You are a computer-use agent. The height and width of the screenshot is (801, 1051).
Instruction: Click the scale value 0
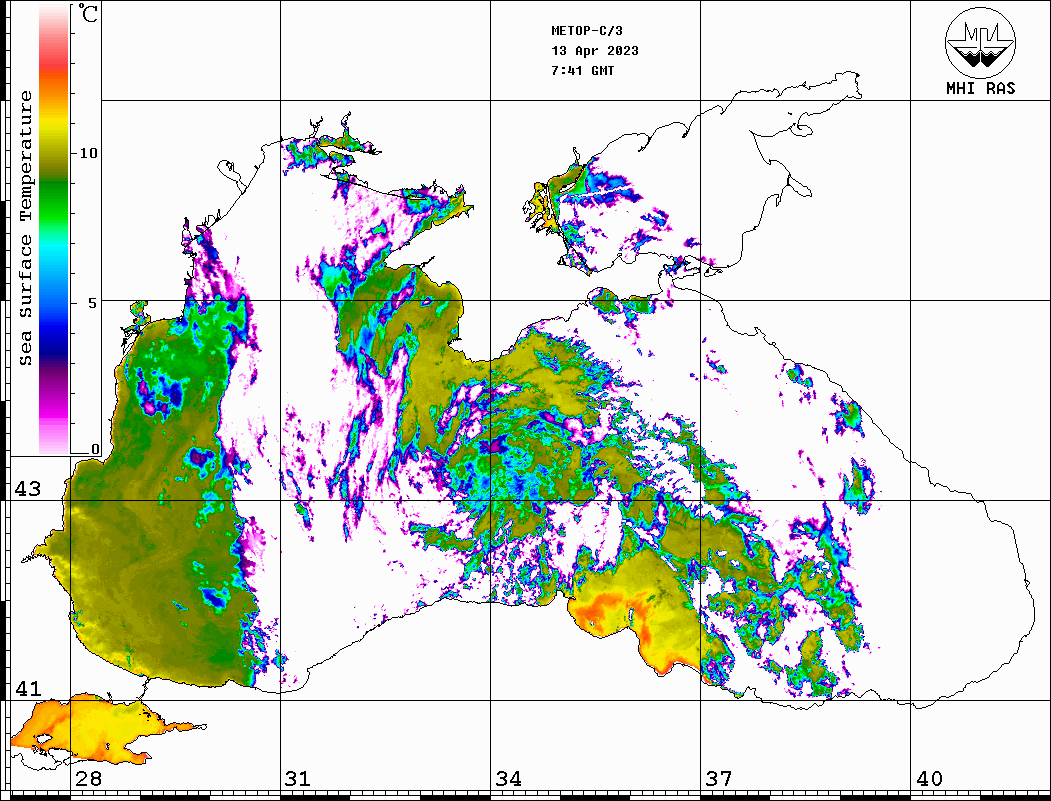[95, 449]
